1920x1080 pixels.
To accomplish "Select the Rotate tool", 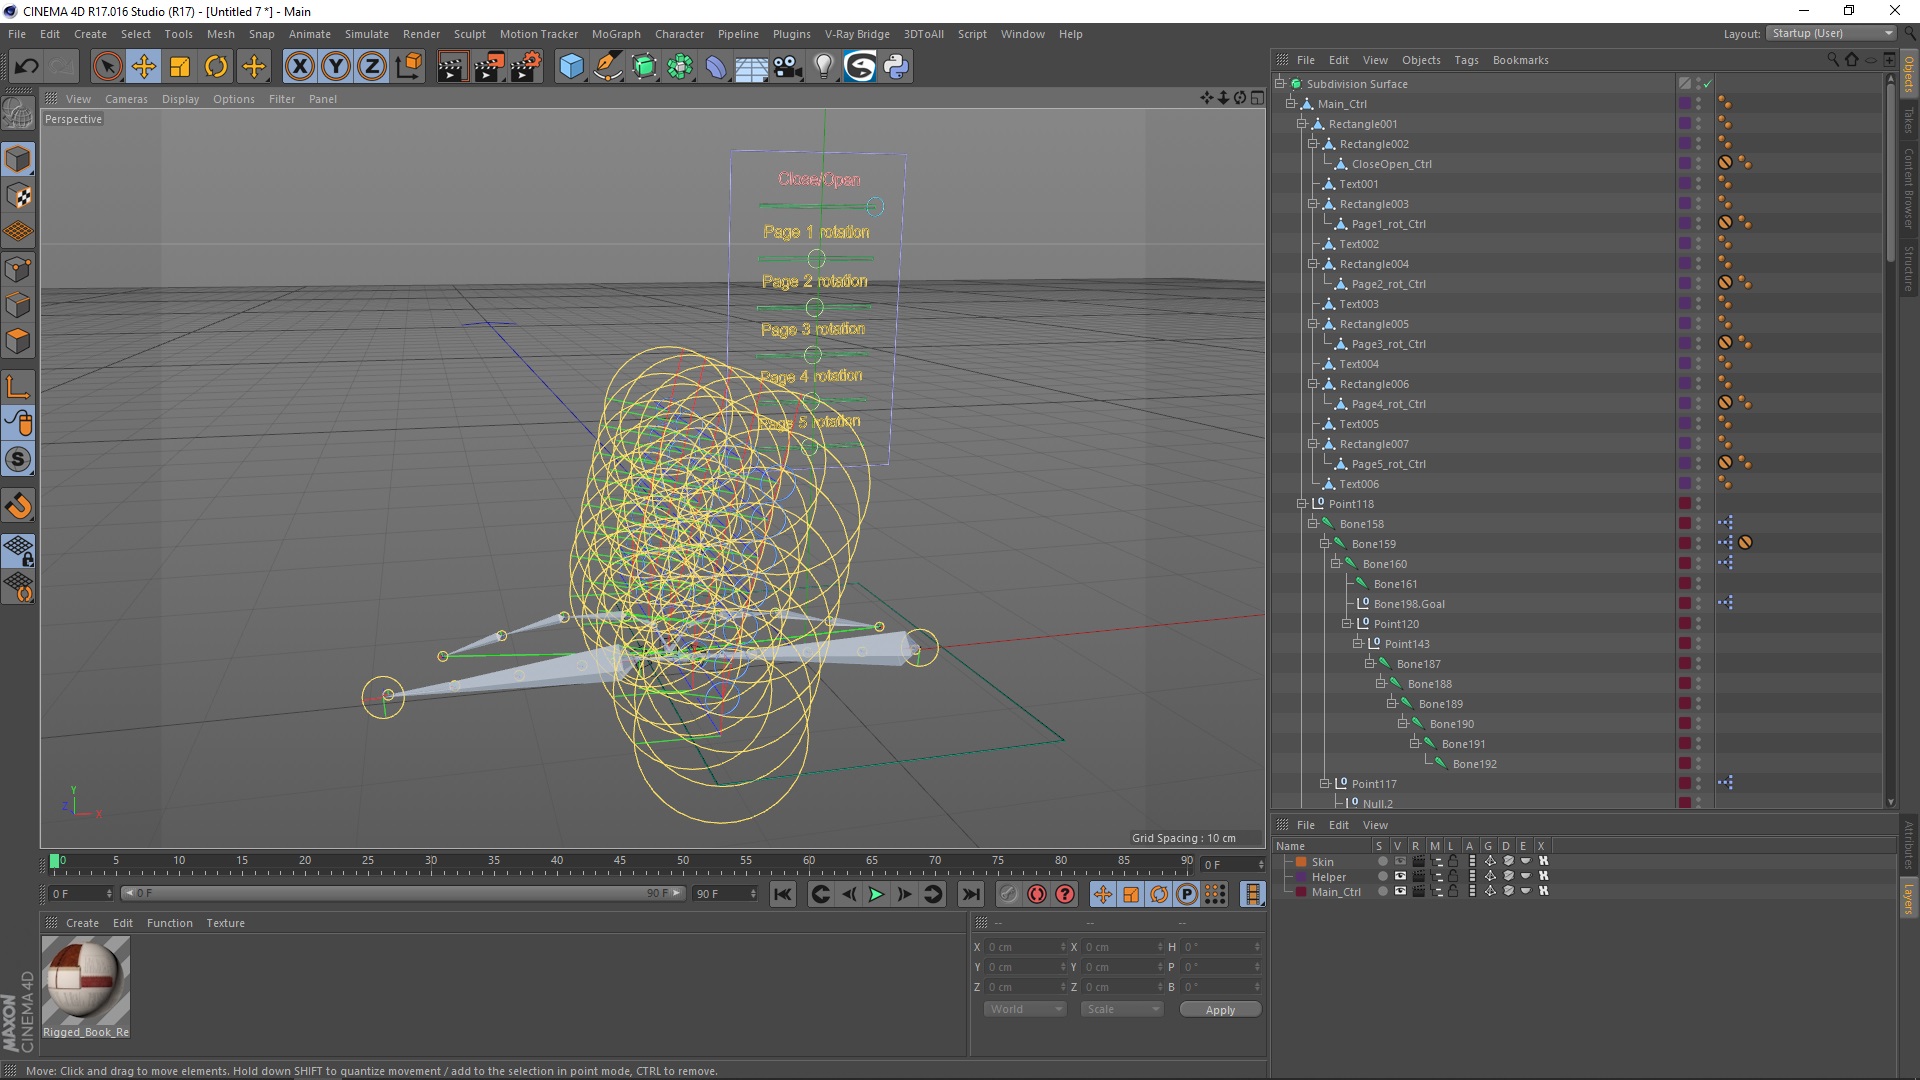I will pos(216,67).
